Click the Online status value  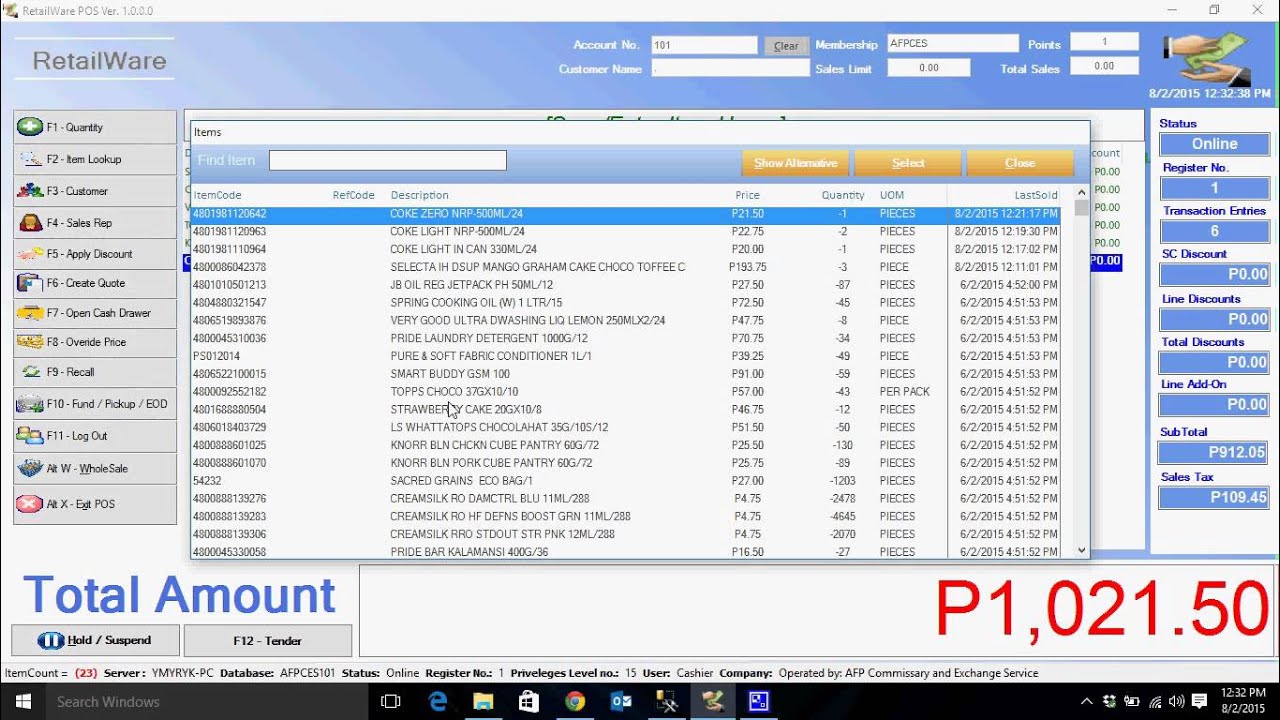(x=1214, y=144)
